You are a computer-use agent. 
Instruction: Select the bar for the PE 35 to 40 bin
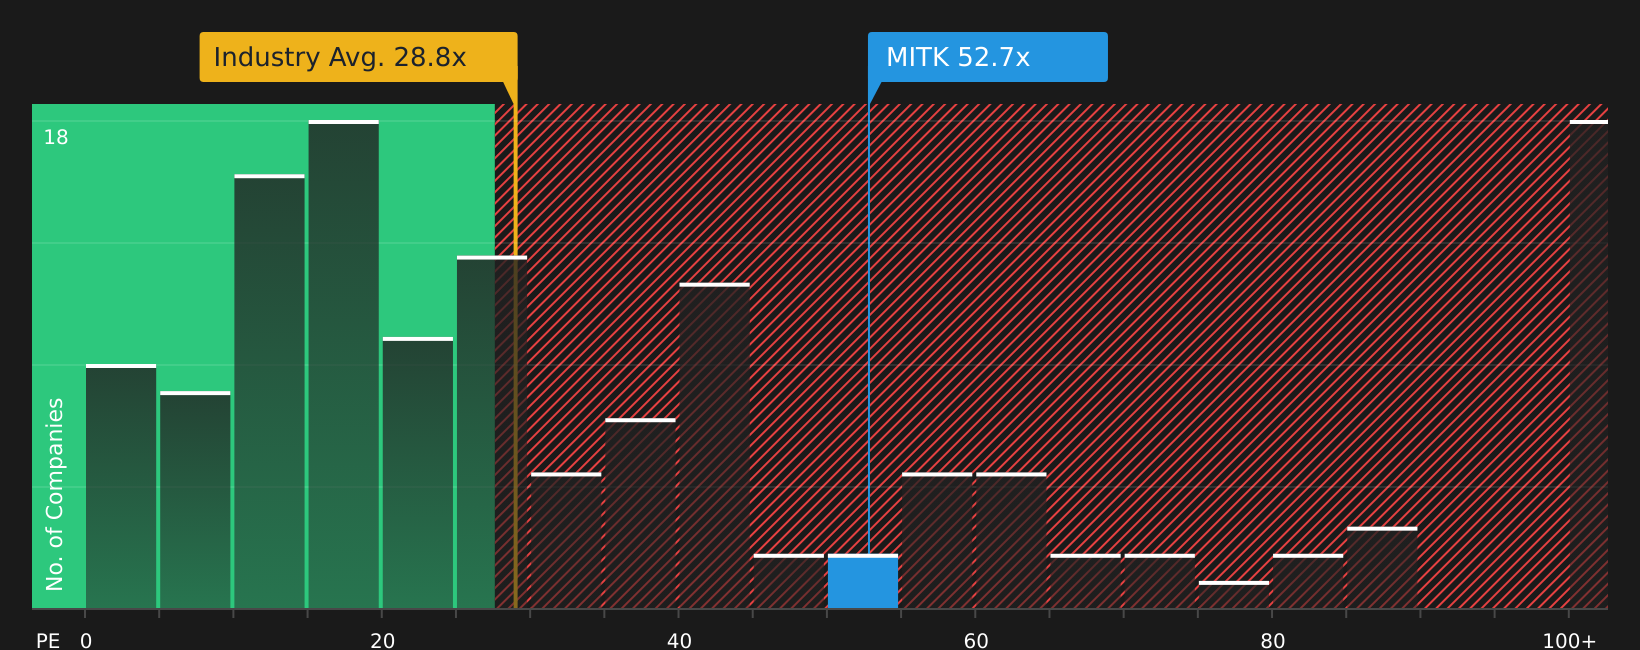point(641,514)
